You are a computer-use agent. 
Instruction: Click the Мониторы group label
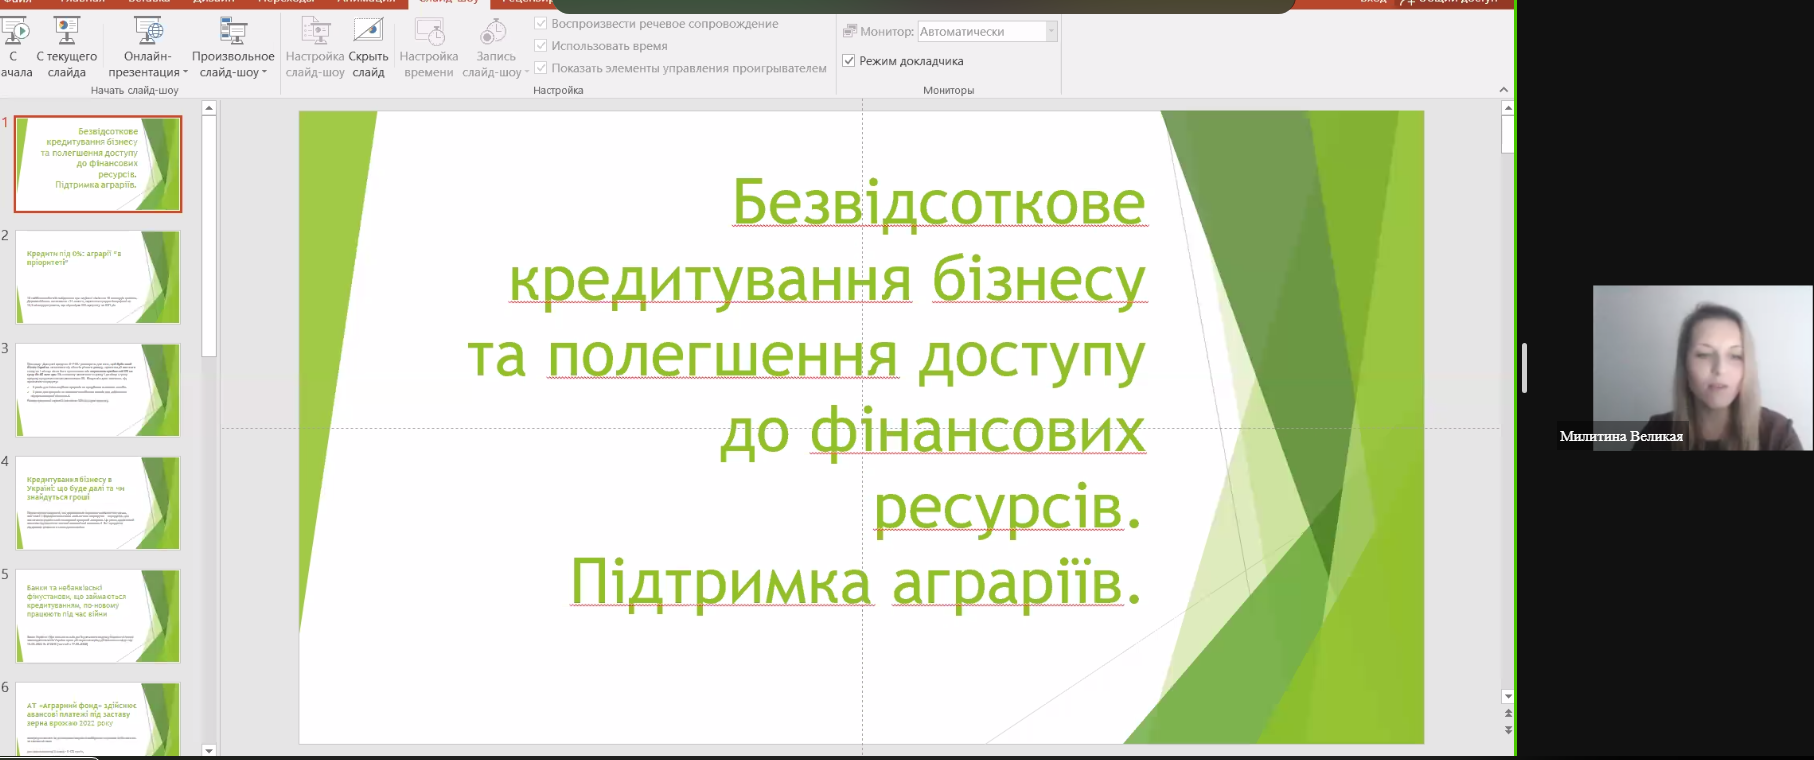click(948, 90)
